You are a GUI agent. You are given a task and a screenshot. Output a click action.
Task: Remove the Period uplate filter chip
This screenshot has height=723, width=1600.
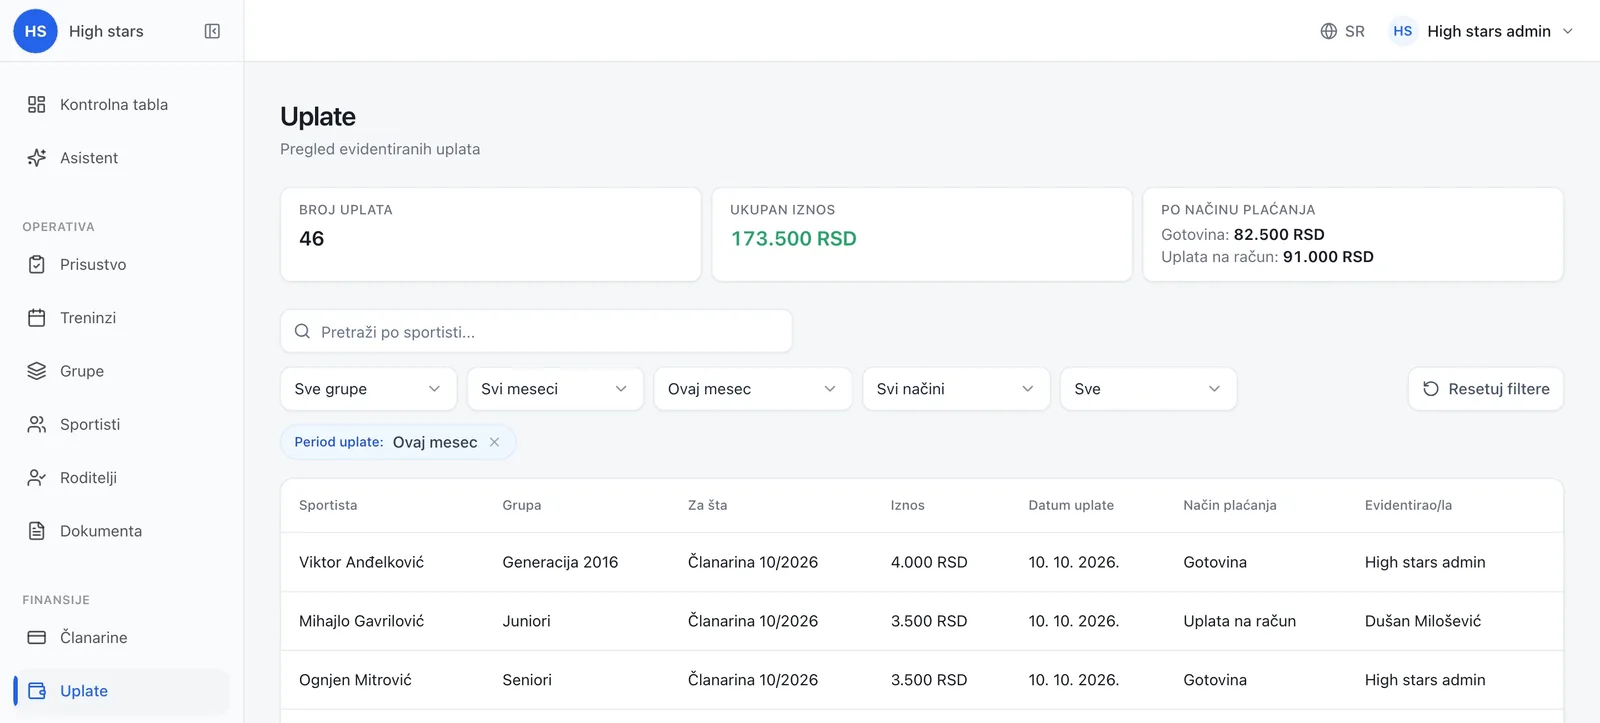click(x=494, y=442)
